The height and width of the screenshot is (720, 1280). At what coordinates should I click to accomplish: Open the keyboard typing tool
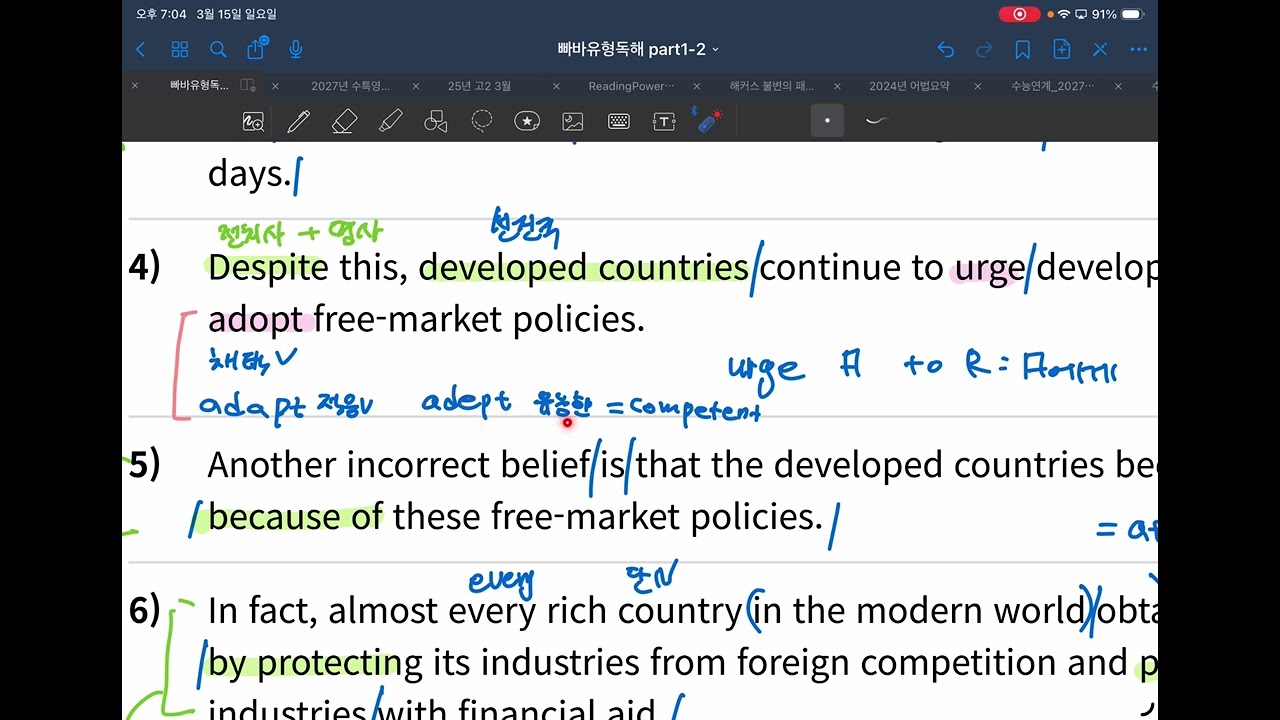[x=619, y=121]
